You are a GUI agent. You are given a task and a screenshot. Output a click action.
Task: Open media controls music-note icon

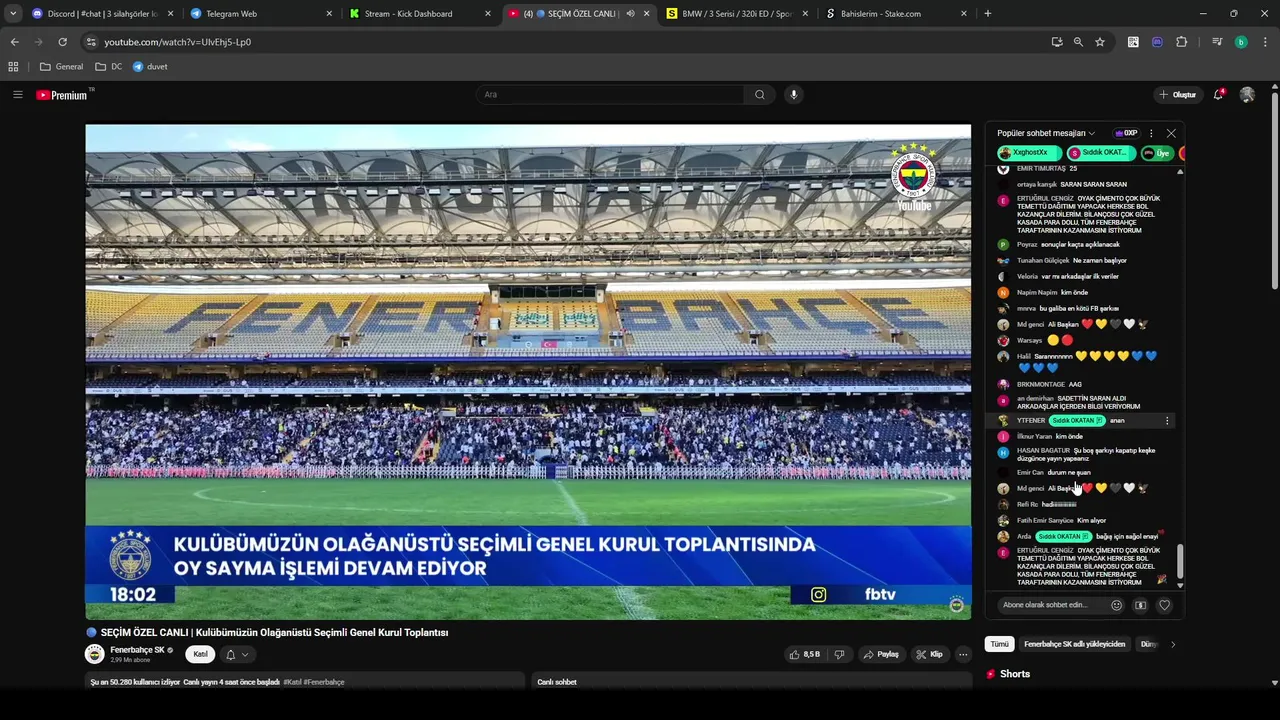(1217, 42)
